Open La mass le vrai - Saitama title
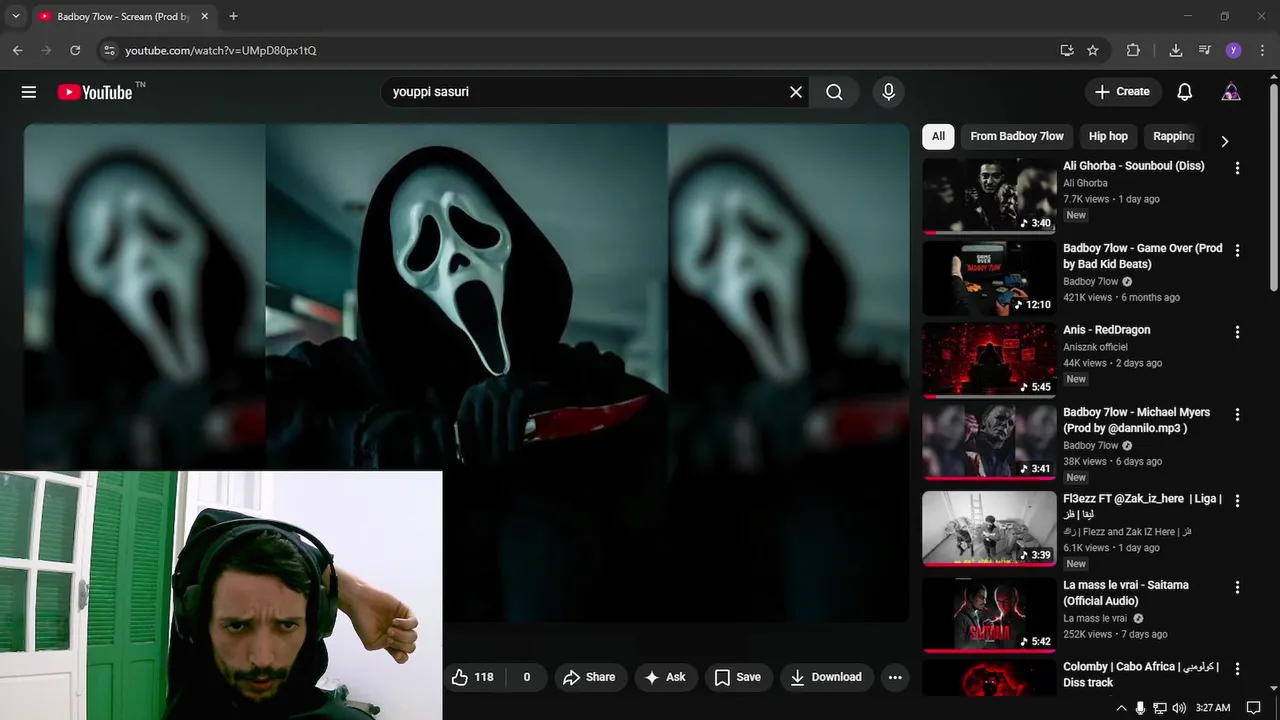 (1126, 593)
